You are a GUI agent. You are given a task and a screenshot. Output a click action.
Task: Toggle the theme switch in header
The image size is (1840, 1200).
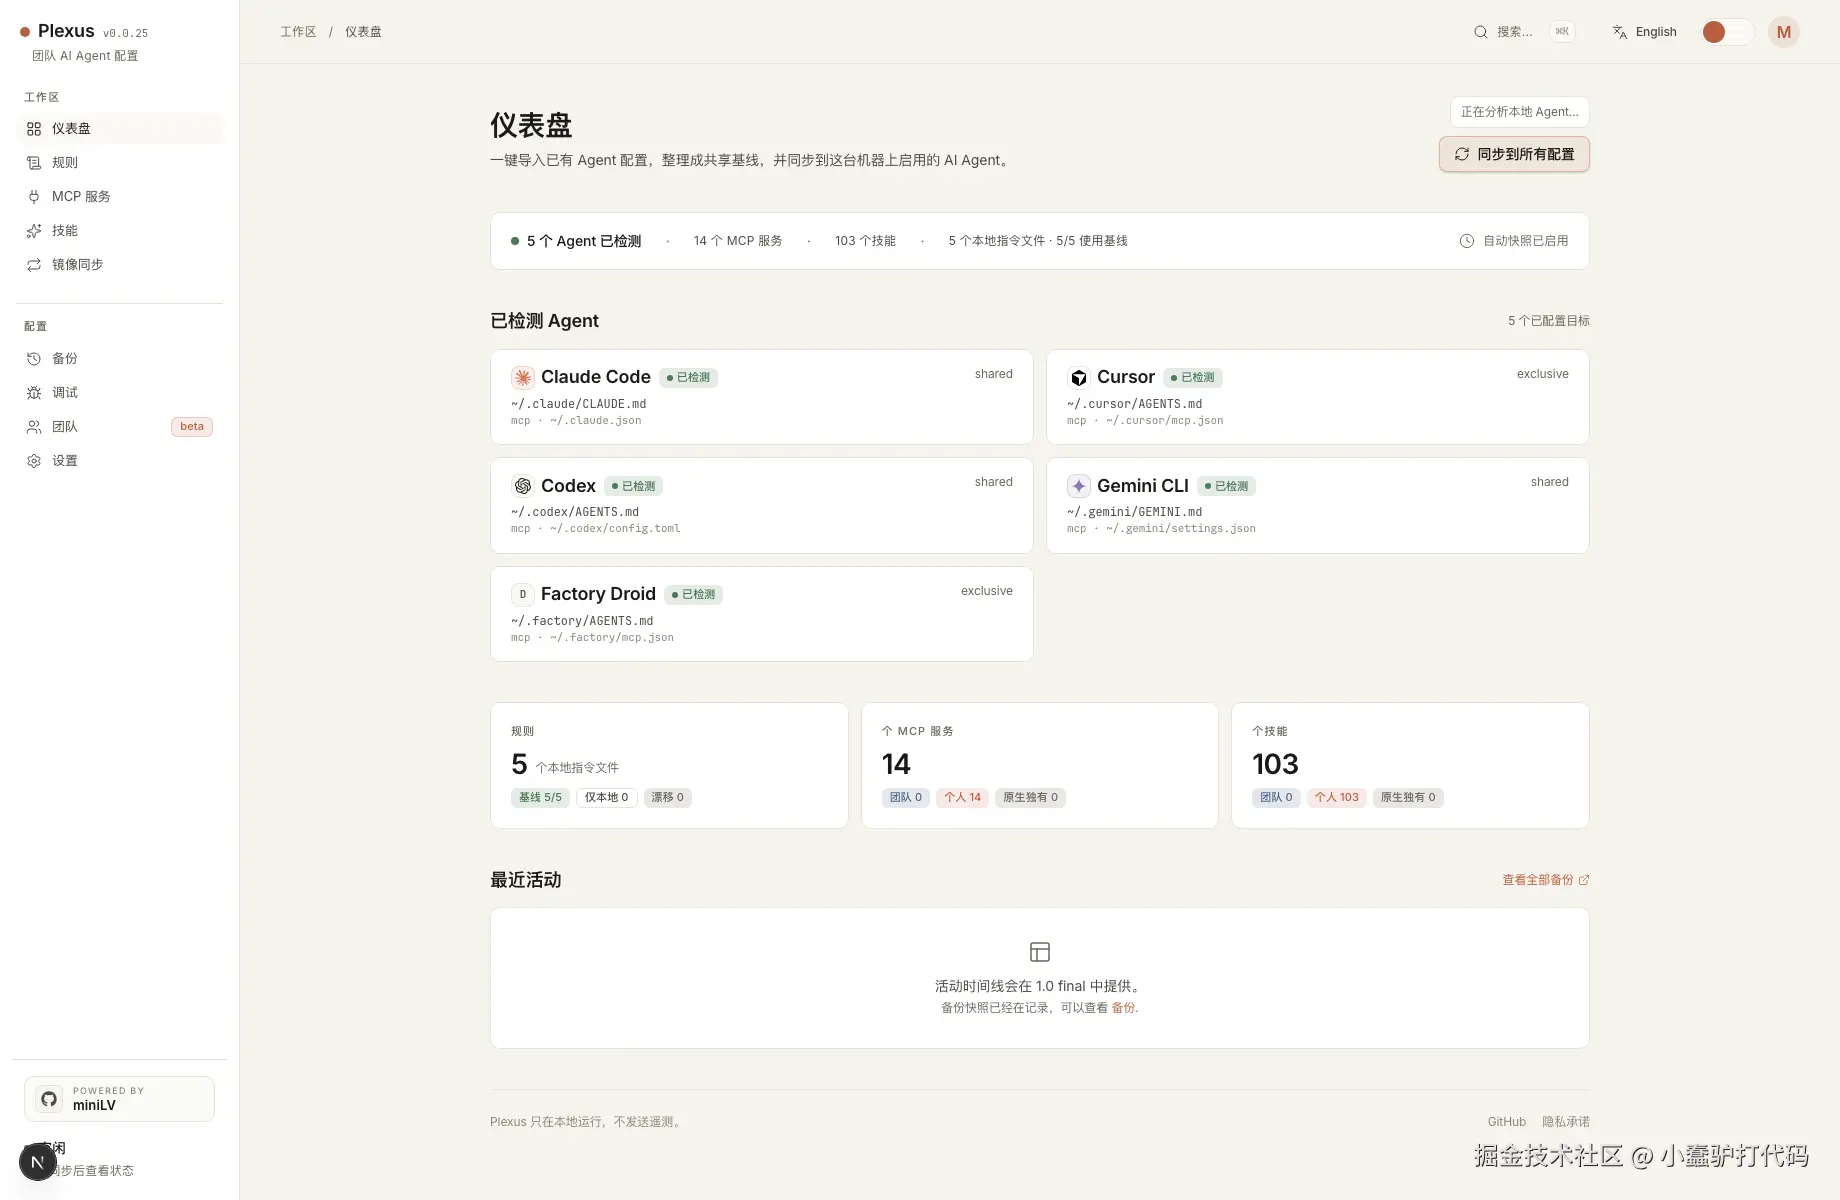[1728, 32]
